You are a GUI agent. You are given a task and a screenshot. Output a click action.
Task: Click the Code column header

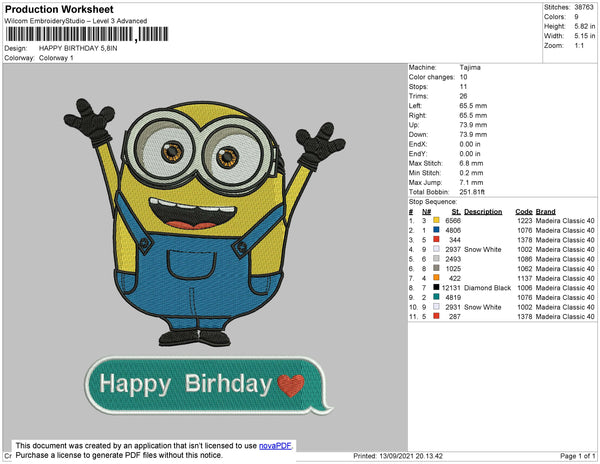point(523,211)
